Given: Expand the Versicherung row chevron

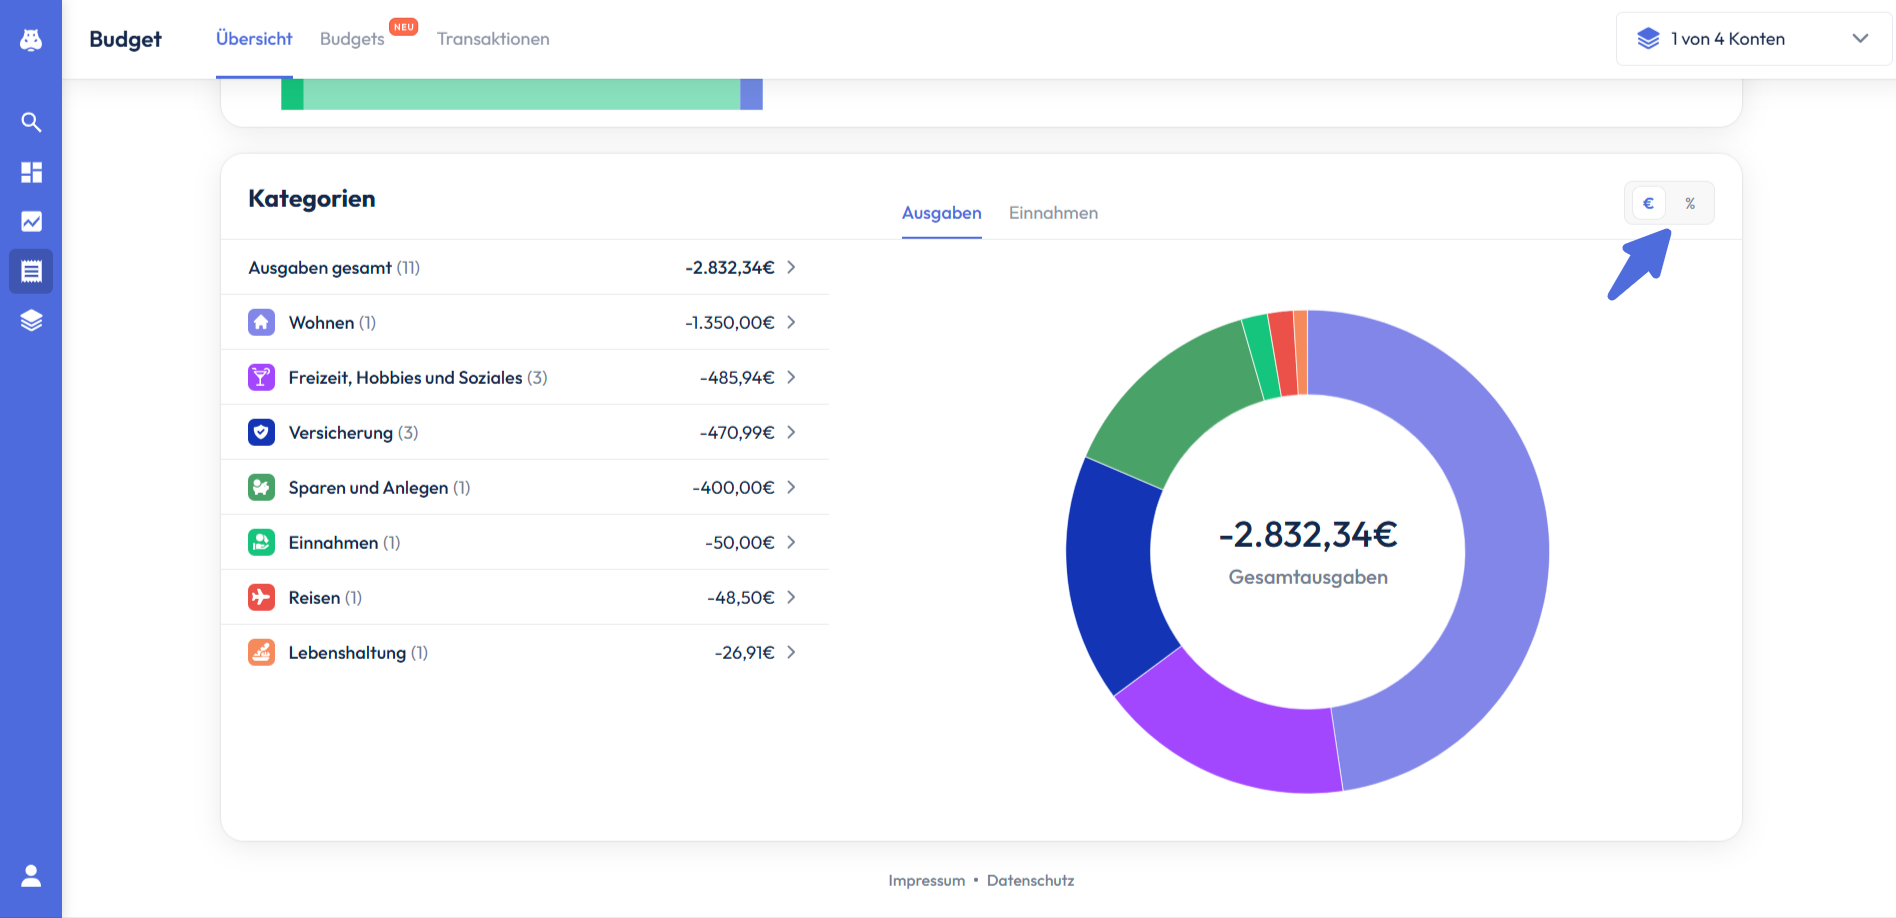Looking at the screenshot, I should click(791, 432).
